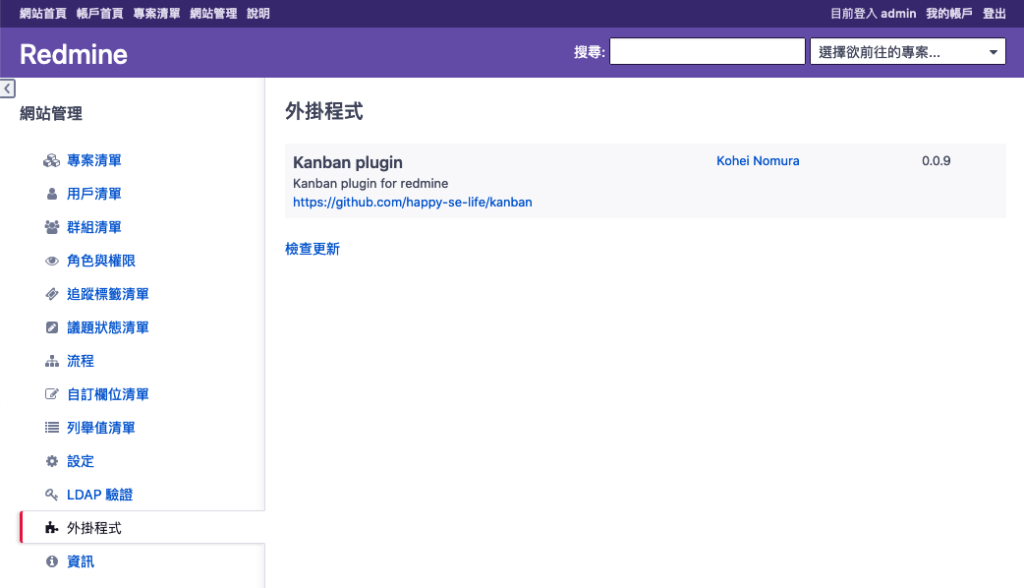Image resolution: width=1024 pixels, height=588 pixels.
Task: Open 群組清單 in the sidebar
Action: tap(94, 227)
